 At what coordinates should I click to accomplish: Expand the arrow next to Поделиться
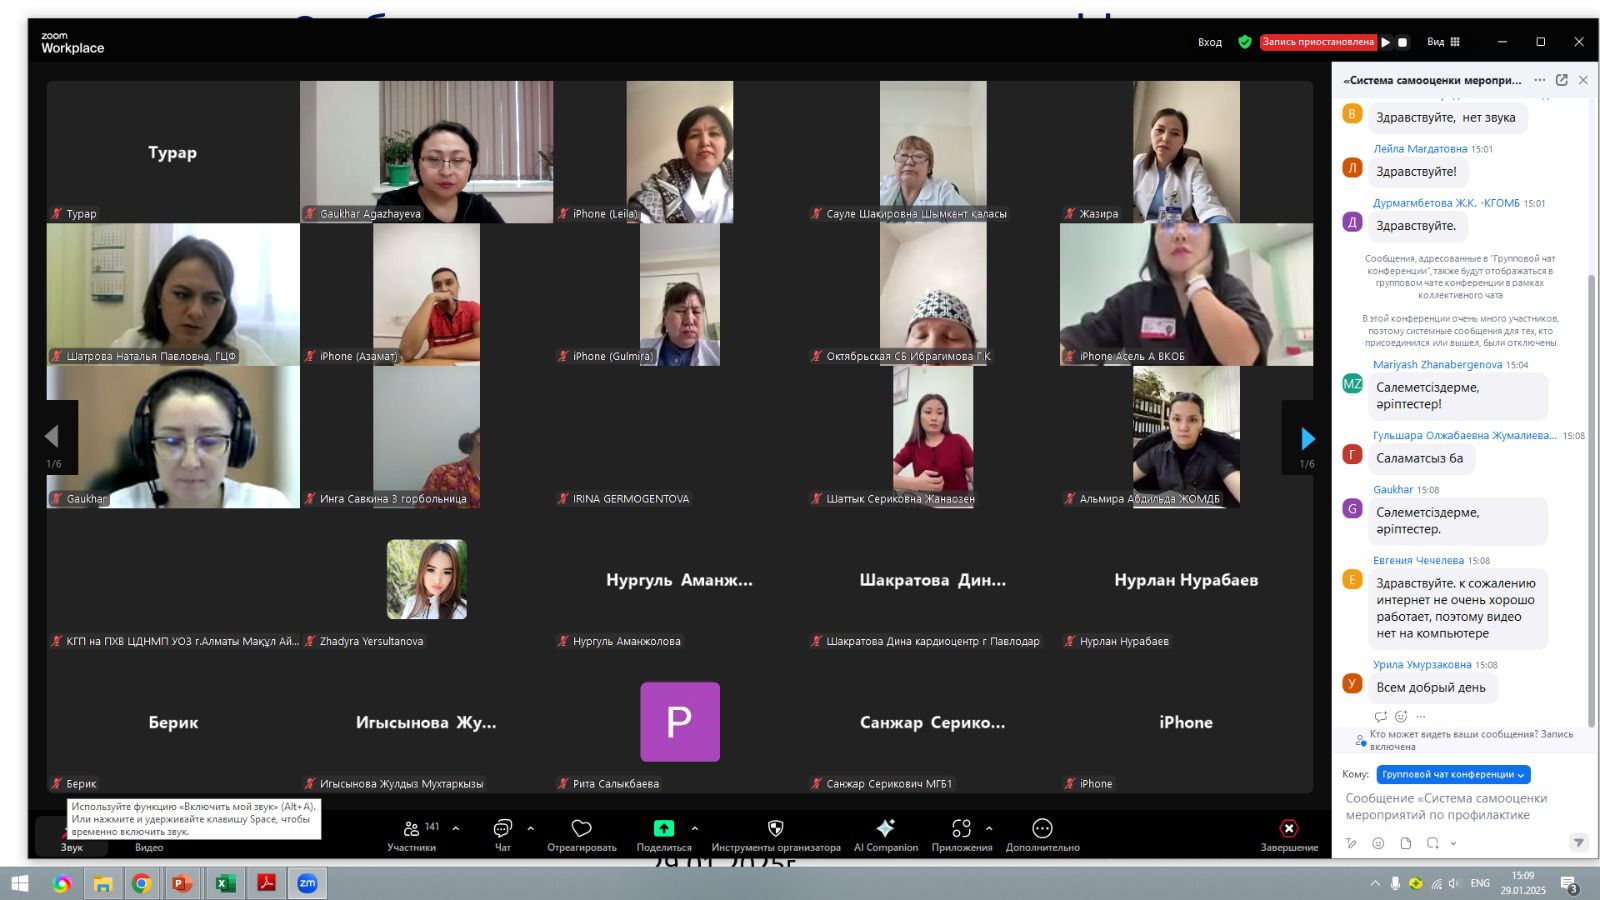pos(695,828)
